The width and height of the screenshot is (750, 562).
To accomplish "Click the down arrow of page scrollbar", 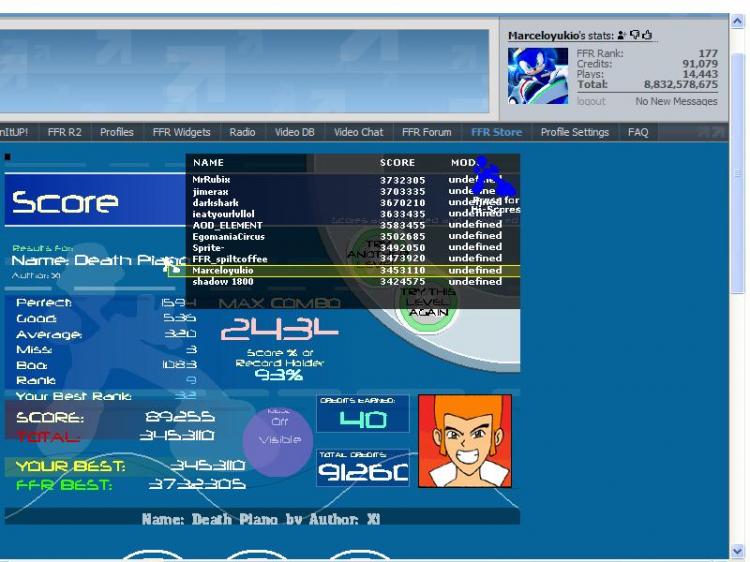I will (737, 551).
